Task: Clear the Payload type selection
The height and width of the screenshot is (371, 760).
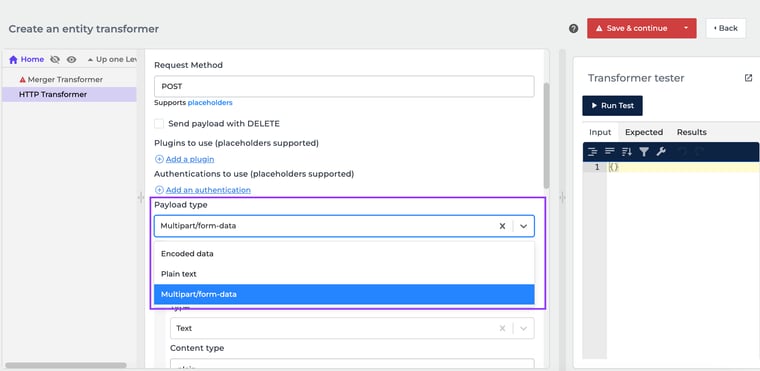Action: 503,226
